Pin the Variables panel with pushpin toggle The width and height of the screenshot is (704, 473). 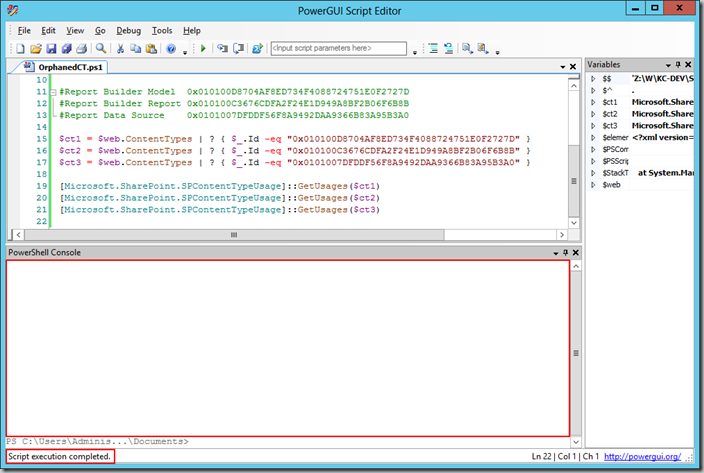678,65
